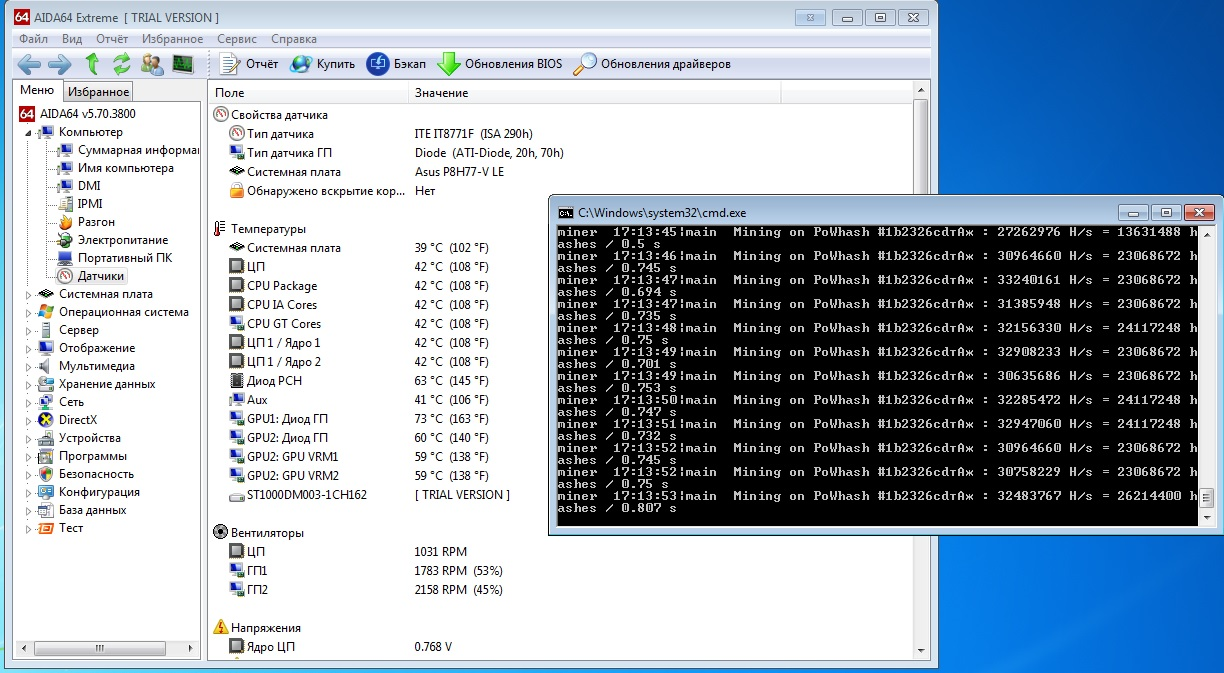Viewport: 1224px width, 673px height.
Task: Click the Купить toolbar button
Action: (x=322, y=64)
